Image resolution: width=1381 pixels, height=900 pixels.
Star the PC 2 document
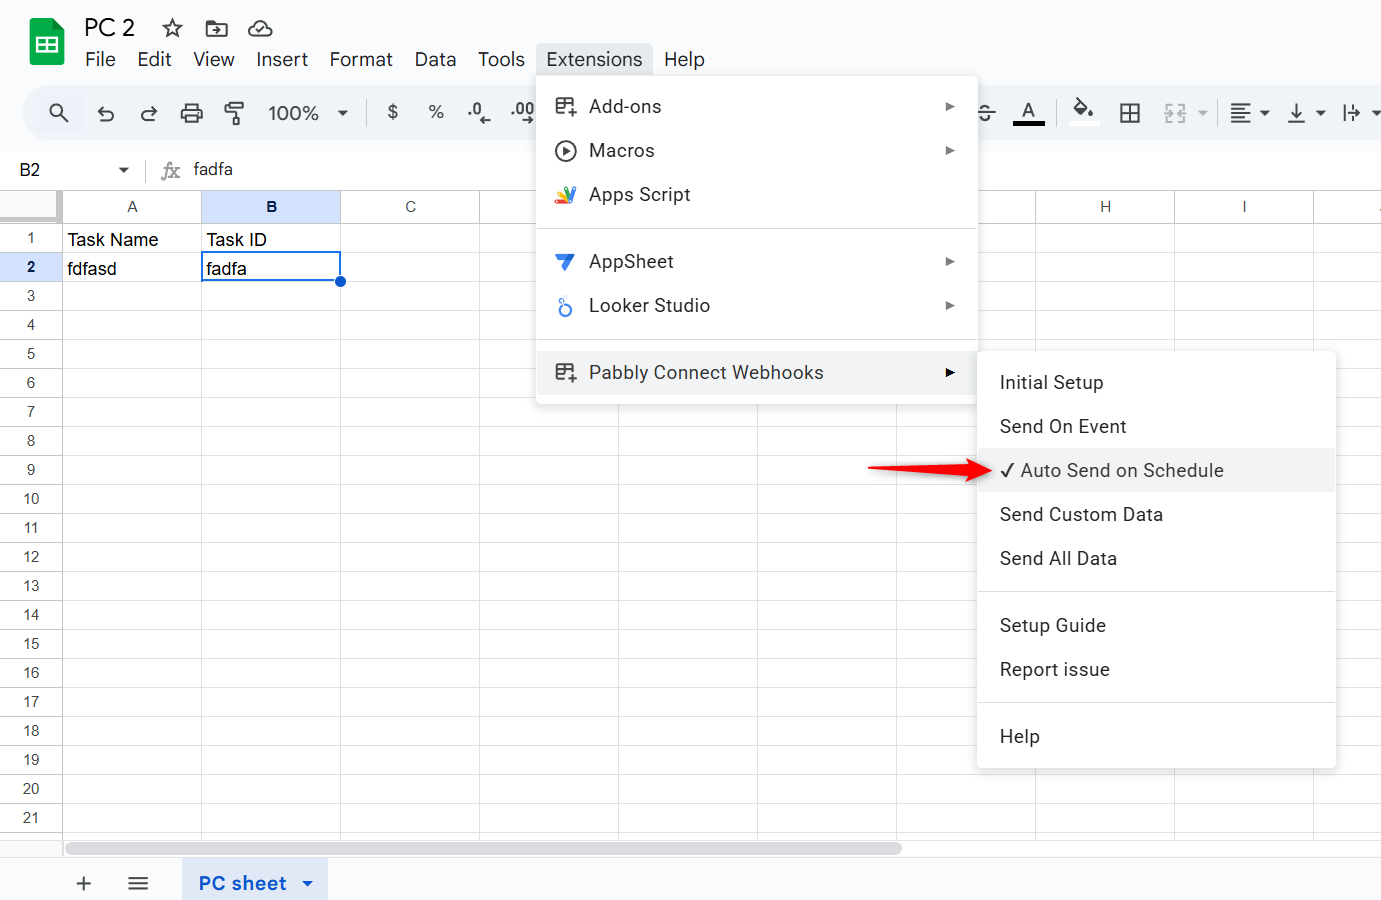[x=172, y=28]
